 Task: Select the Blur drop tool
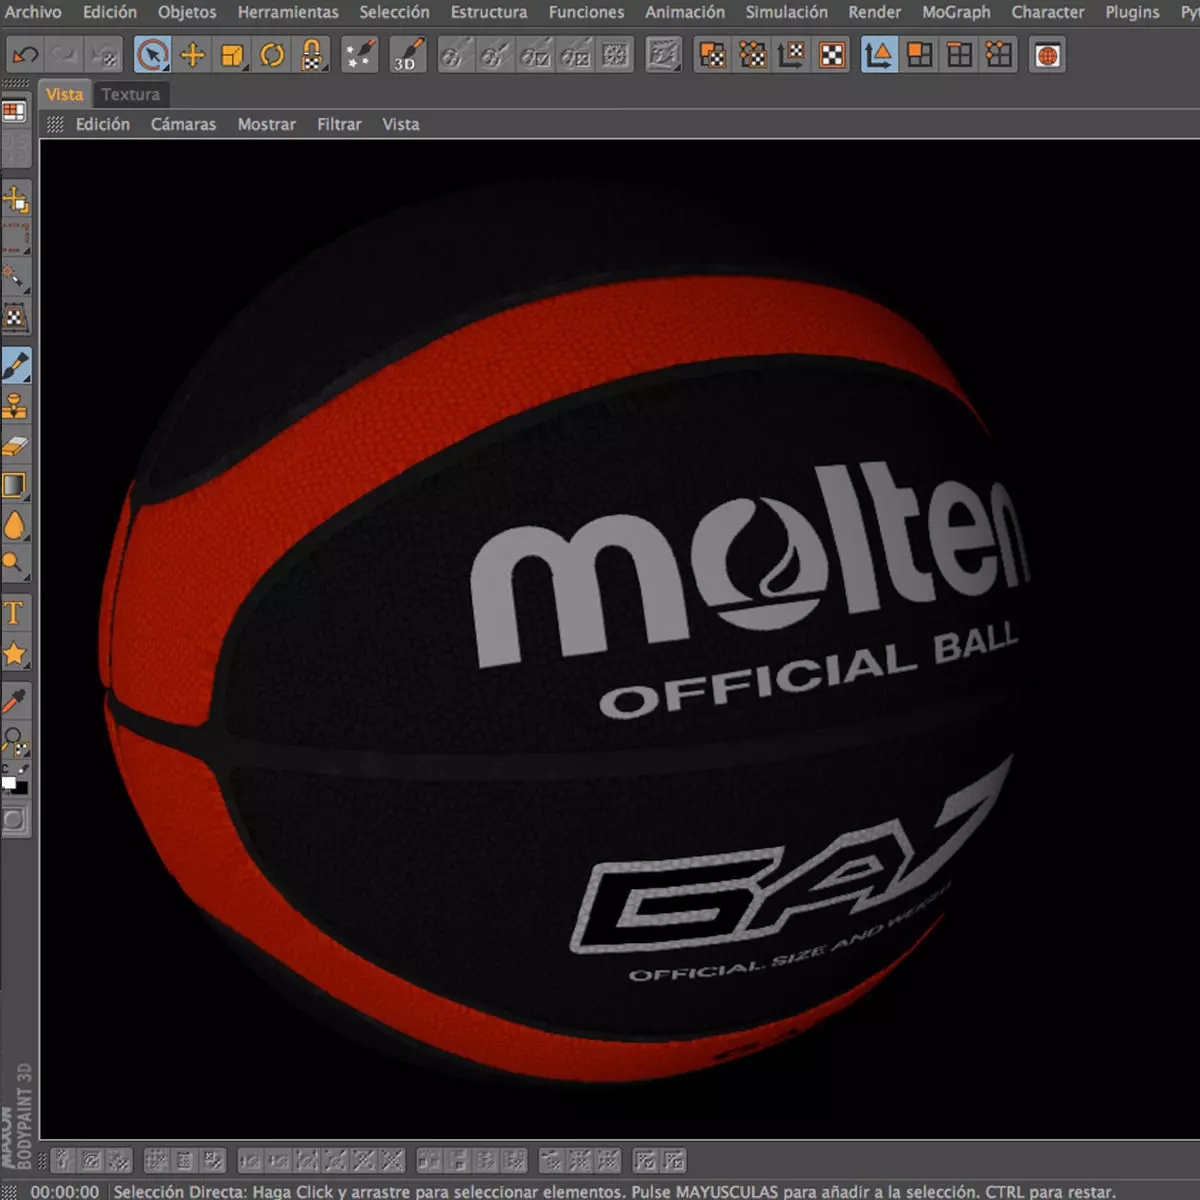point(15,525)
